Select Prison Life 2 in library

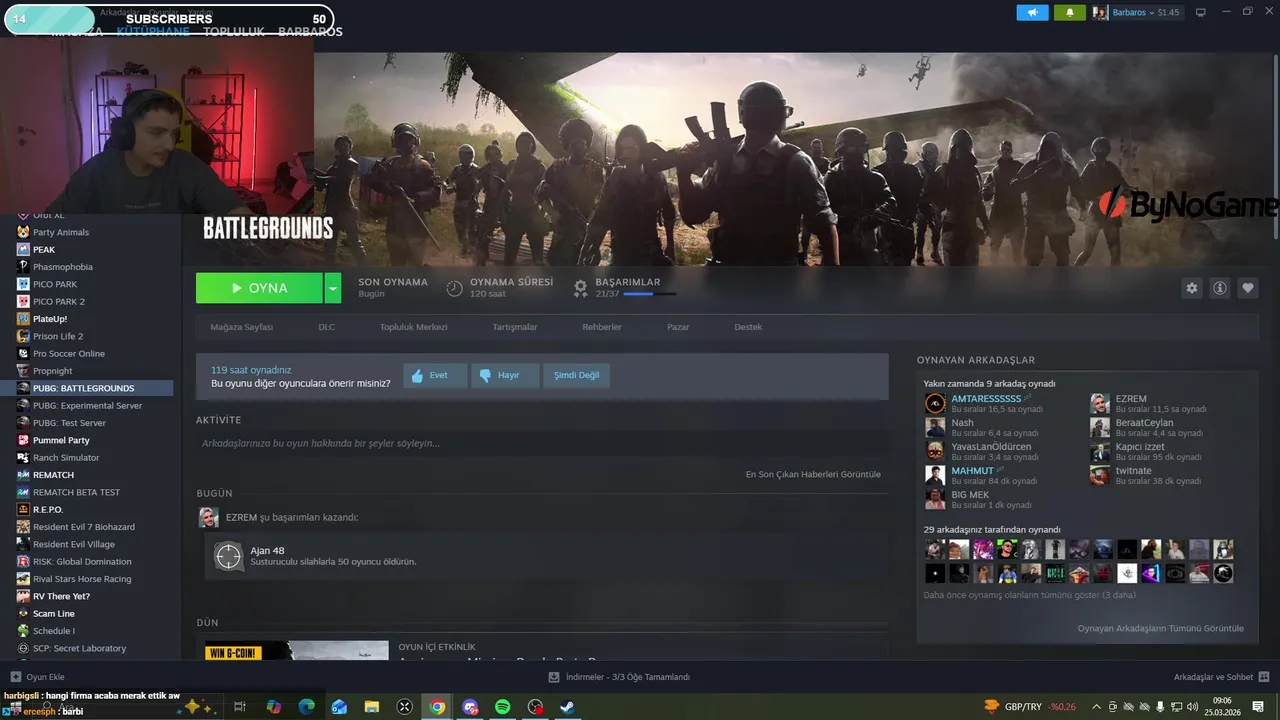pyautogui.click(x=58, y=336)
